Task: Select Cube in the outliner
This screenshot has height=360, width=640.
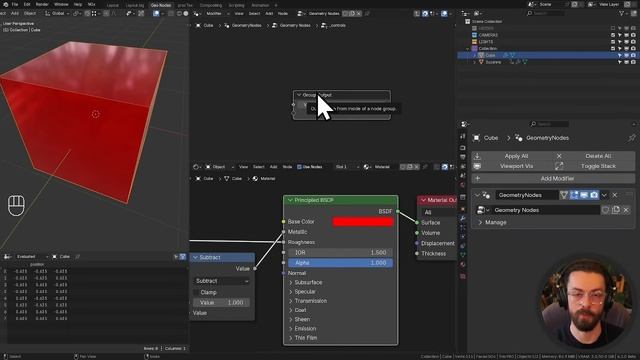Action: point(490,55)
